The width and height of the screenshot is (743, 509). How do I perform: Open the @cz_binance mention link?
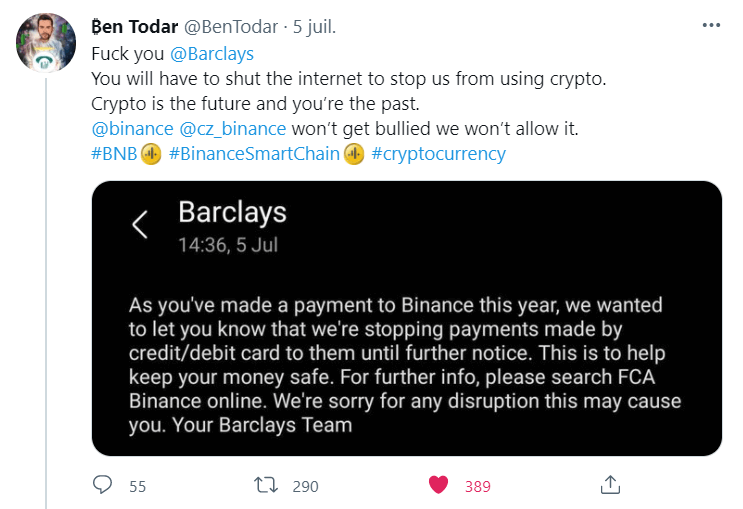[x=232, y=129]
